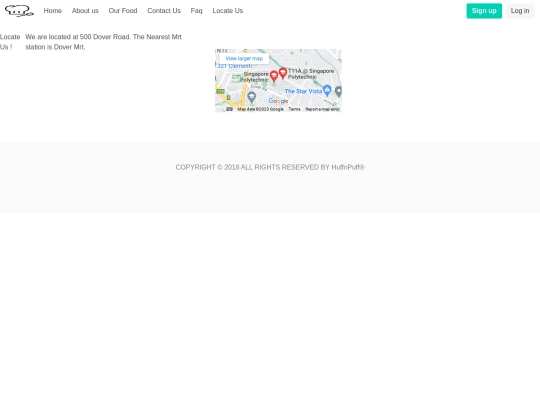Click The Star Vista blue marker
This screenshot has height=405, width=540.
click(327, 91)
